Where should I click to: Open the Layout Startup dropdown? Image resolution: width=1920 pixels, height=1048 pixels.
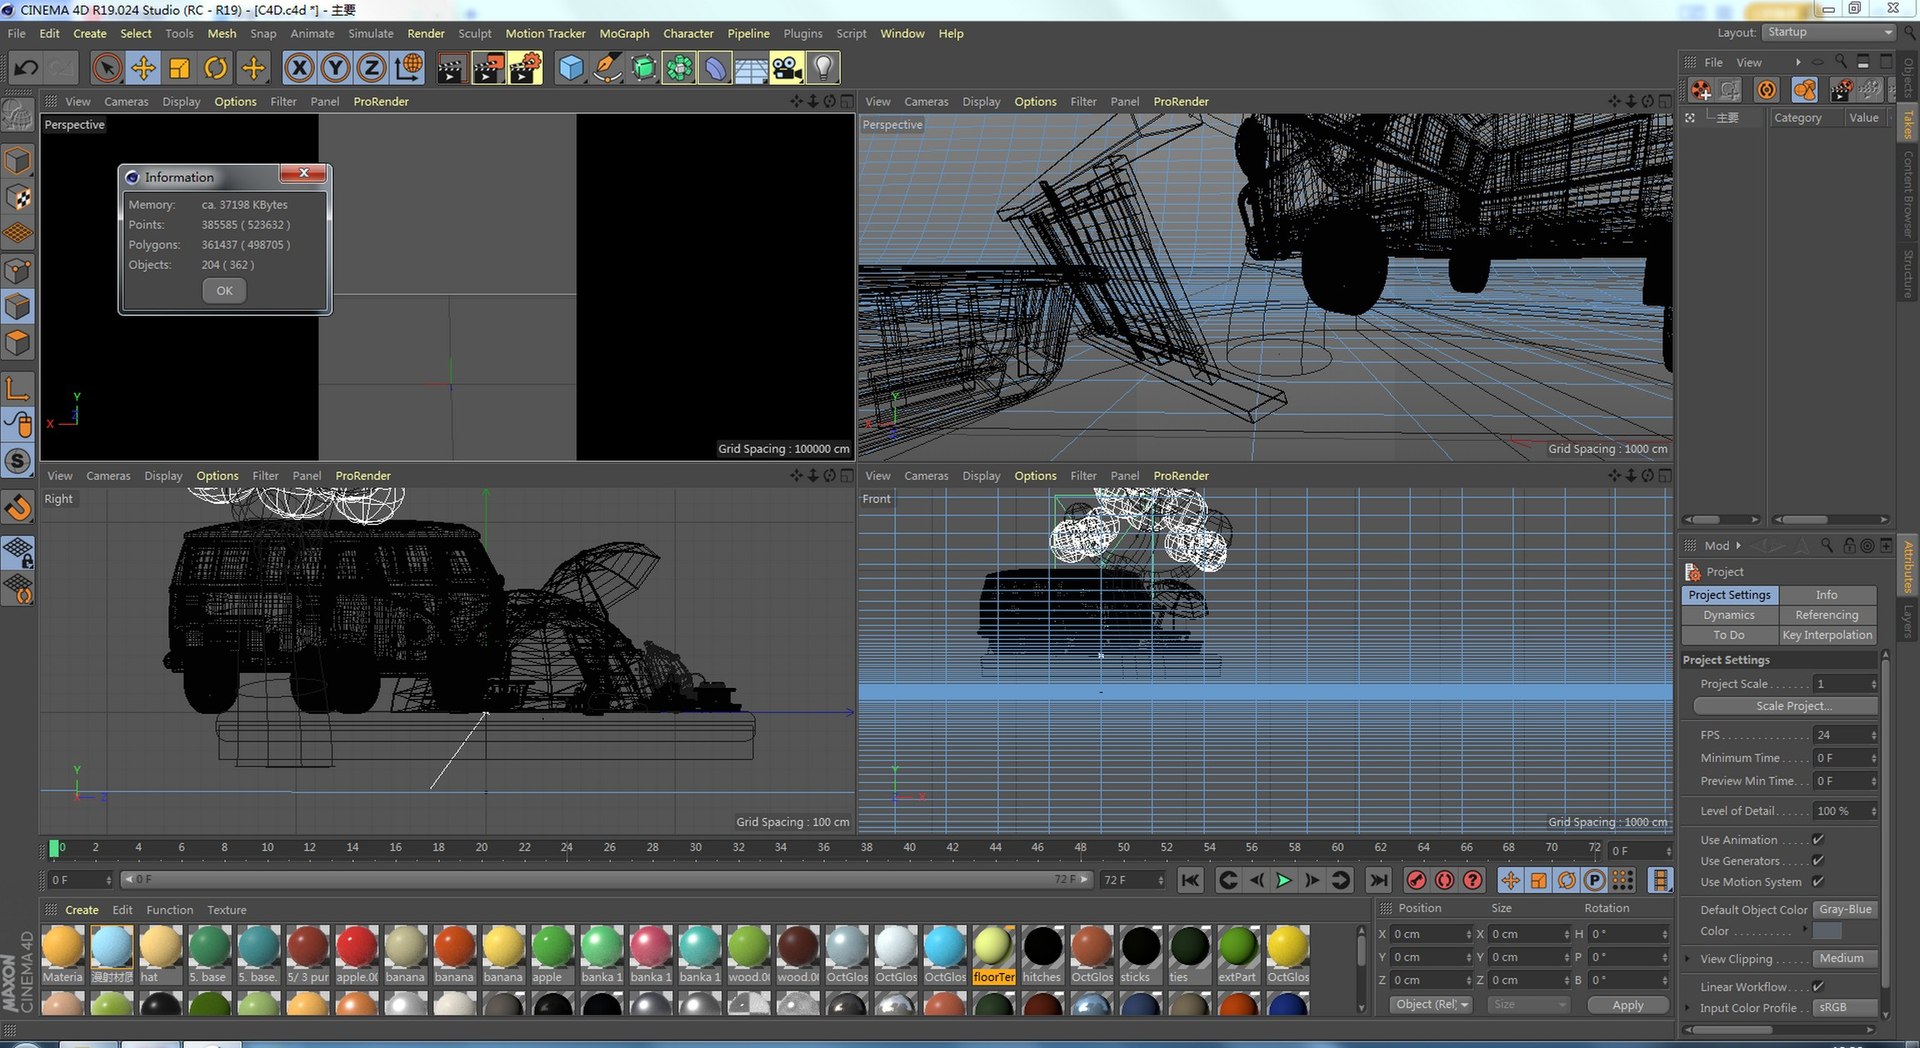(x=1829, y=32)
